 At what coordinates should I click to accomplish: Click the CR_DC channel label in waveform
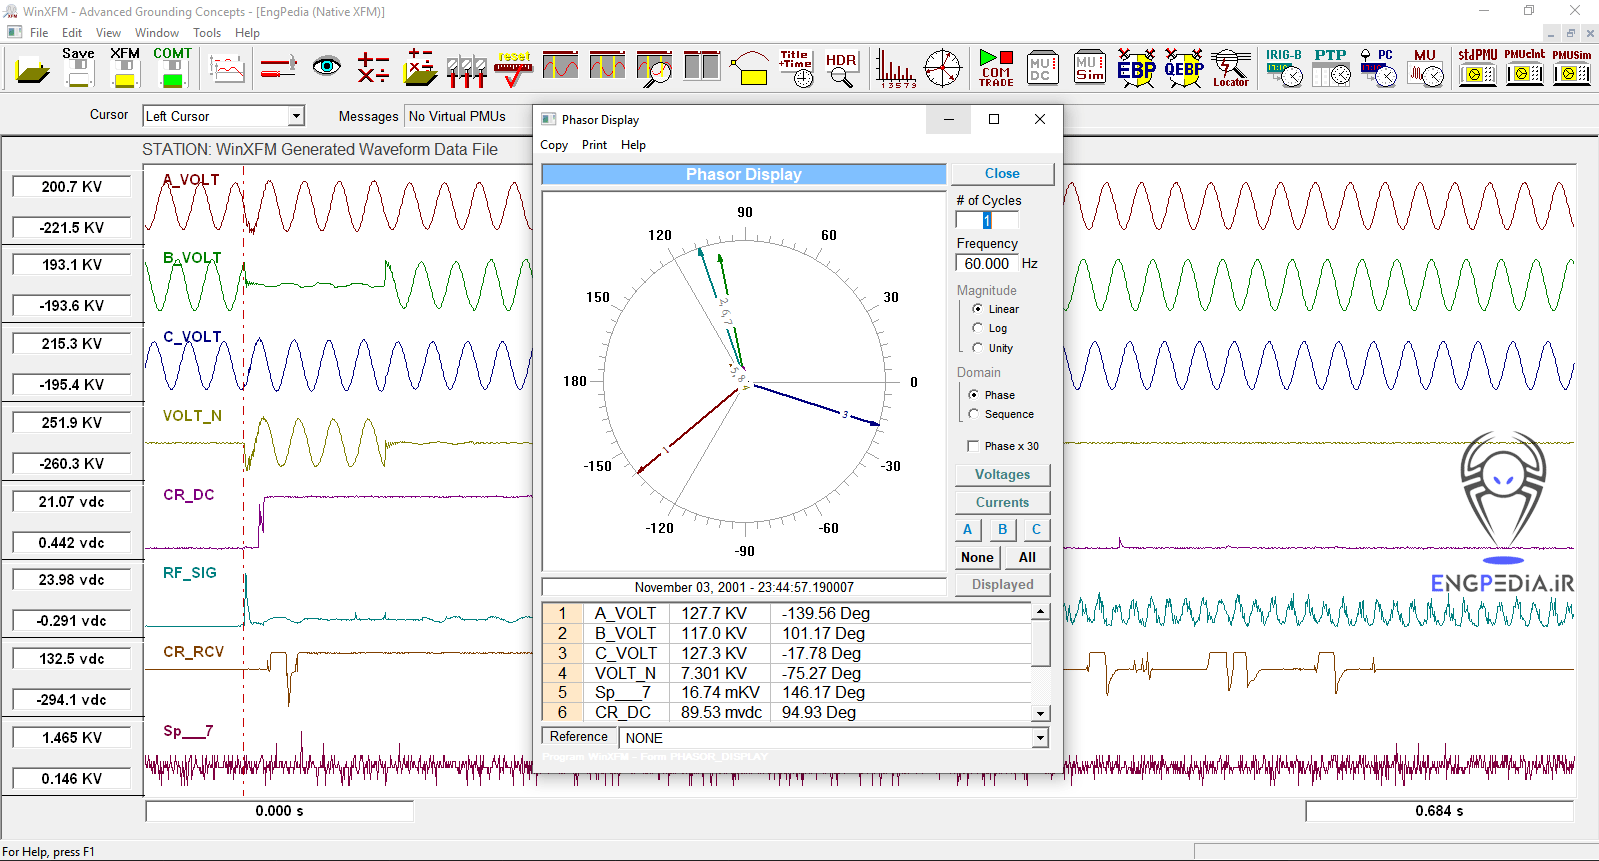tap(189, 495)
